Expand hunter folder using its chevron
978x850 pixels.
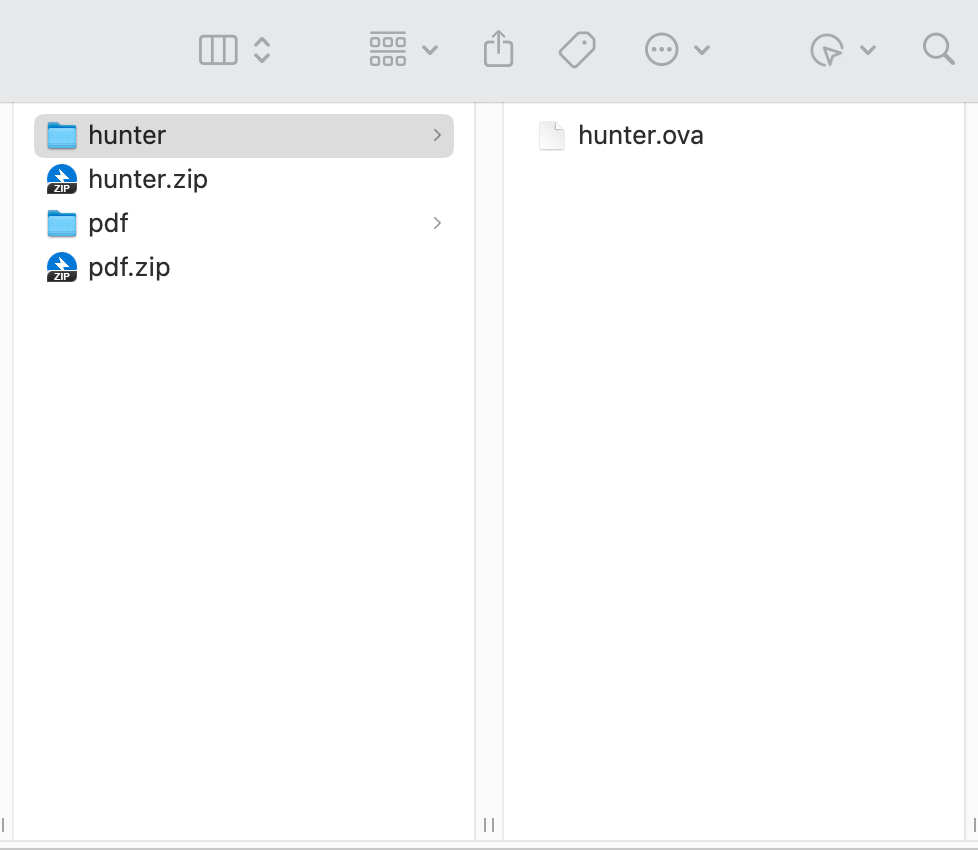click(437, 135)
